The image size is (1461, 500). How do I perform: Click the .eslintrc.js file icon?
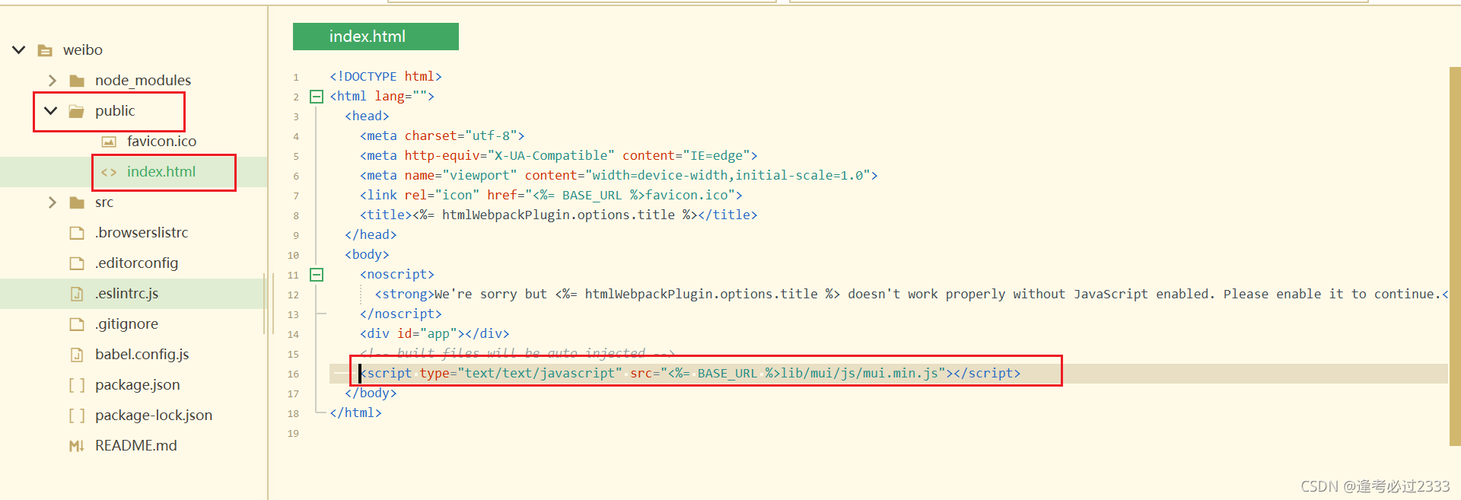77,294
